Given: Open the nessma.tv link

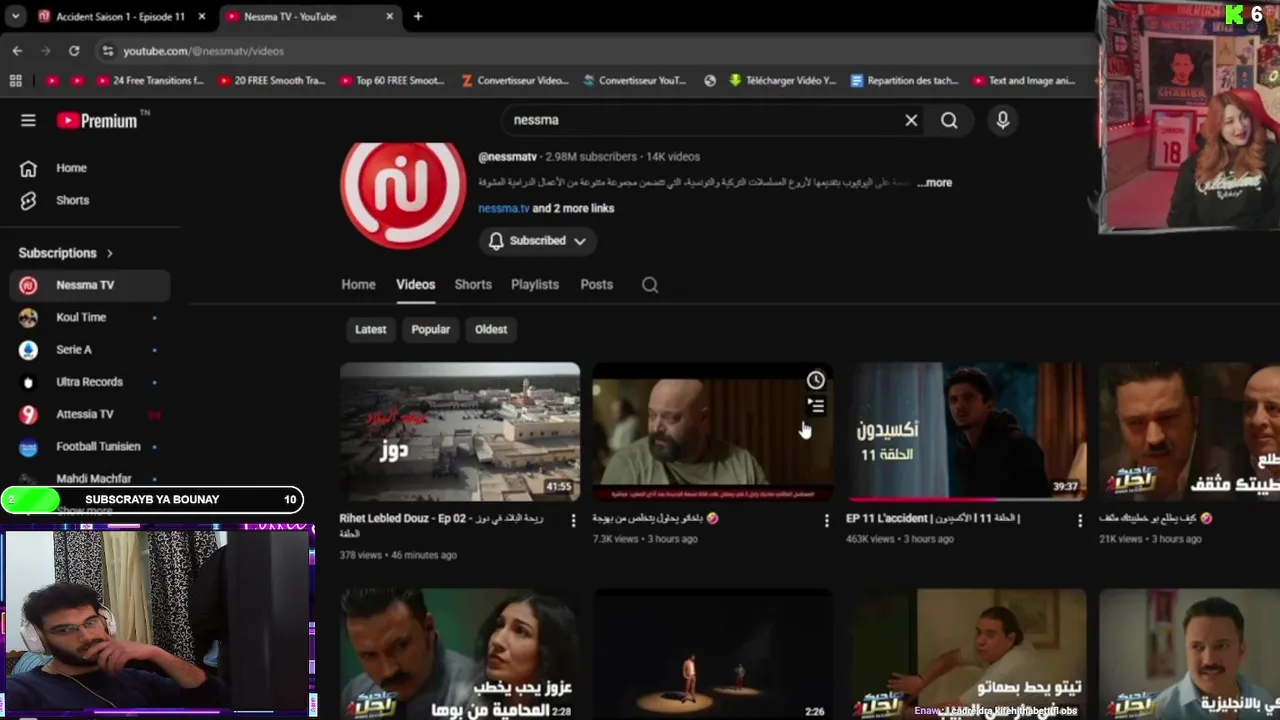Looking at the screenshot, I should coord(503,208).
